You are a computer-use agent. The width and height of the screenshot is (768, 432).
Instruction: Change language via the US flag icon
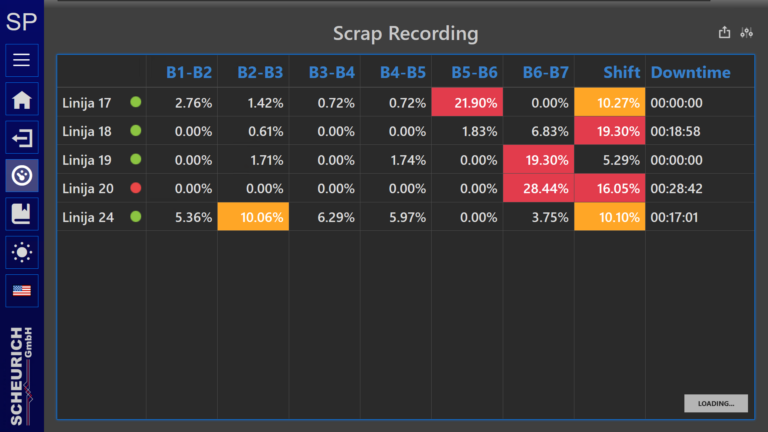pos(21,290)
